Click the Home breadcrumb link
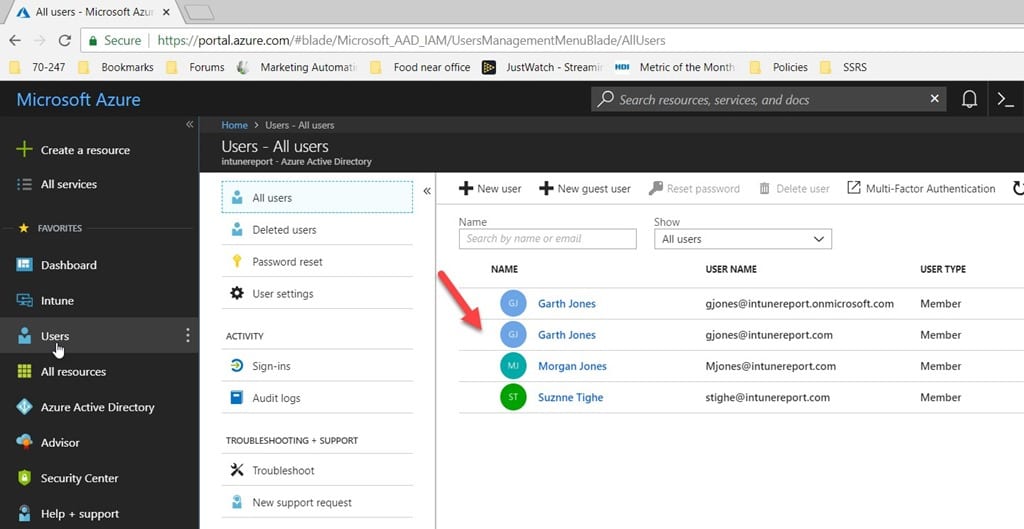Screen dimensions: 1024x529 pyautogui.click(x=234, y=125)
